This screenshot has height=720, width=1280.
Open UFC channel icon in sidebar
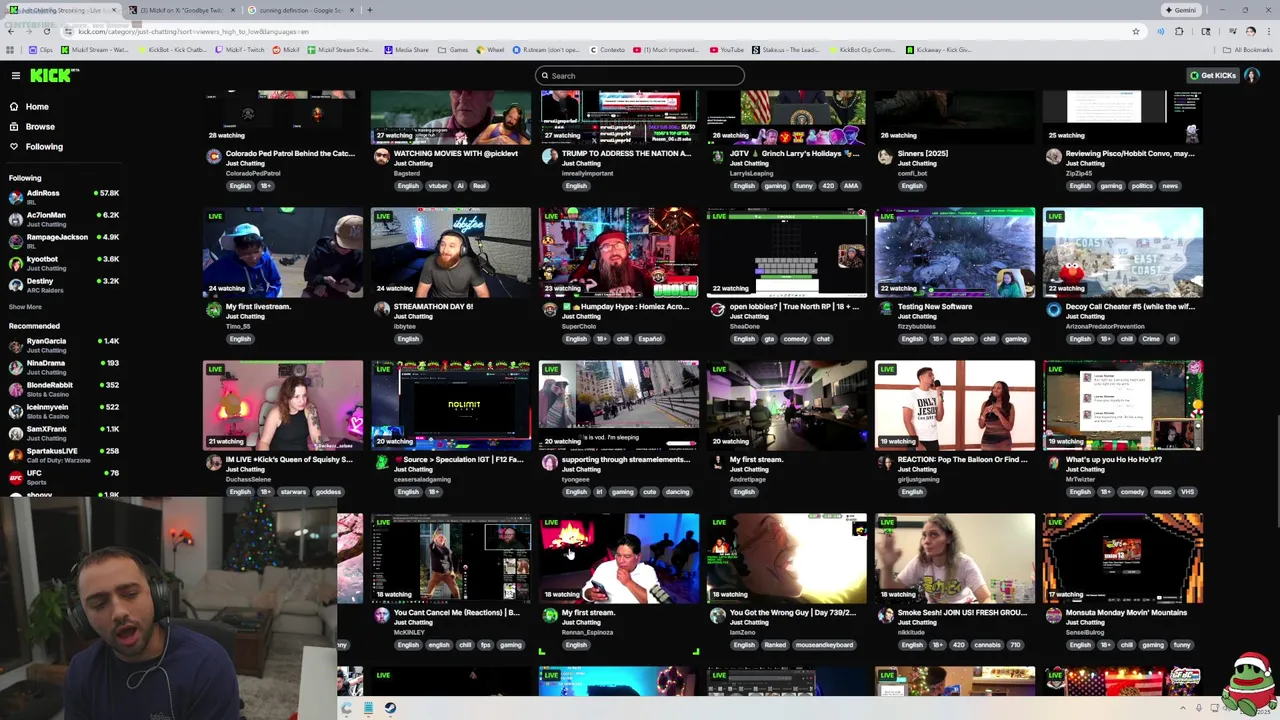(x=15, y=476)
